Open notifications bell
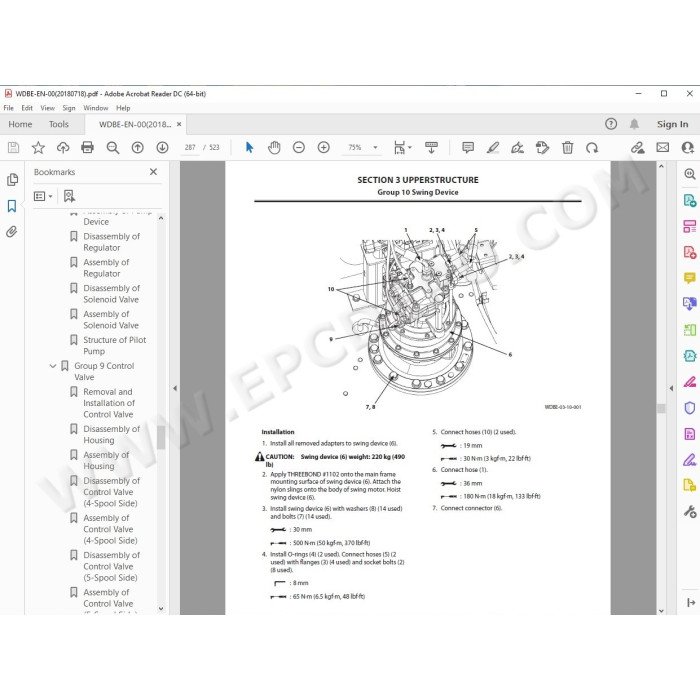700x700 pixels. point(634,124)
